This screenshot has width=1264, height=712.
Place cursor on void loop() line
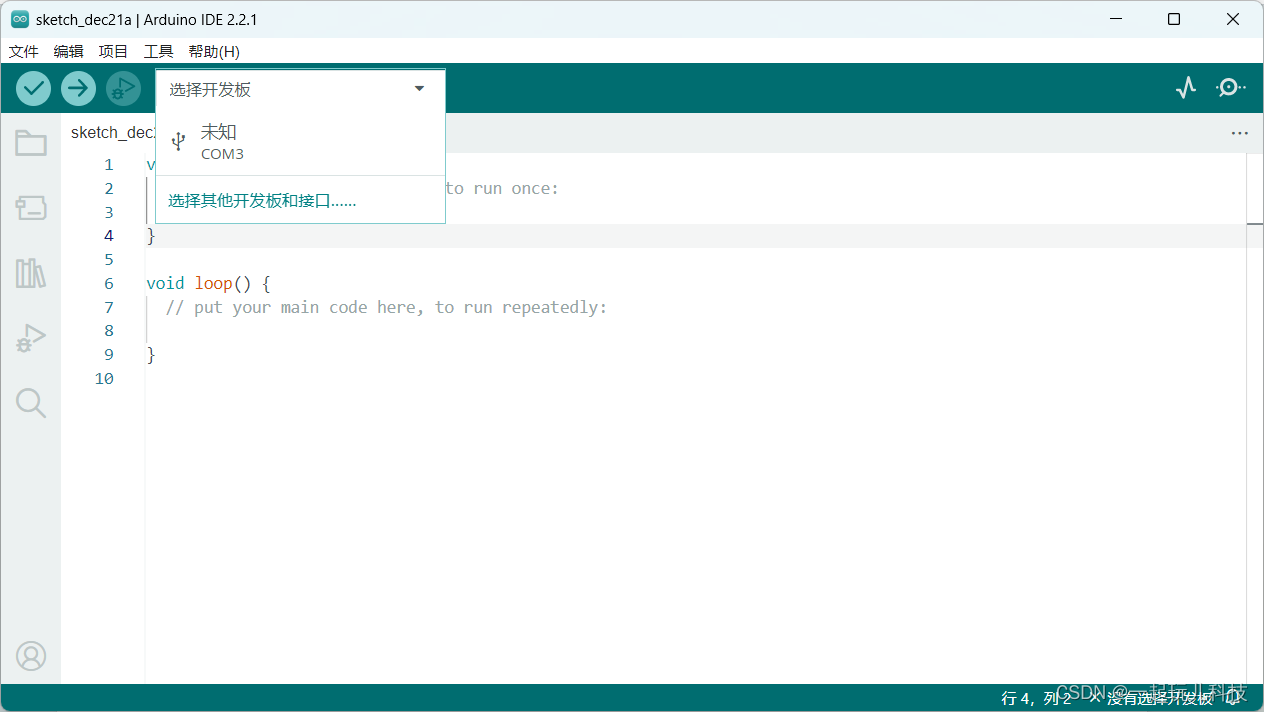tap(208, 283)
